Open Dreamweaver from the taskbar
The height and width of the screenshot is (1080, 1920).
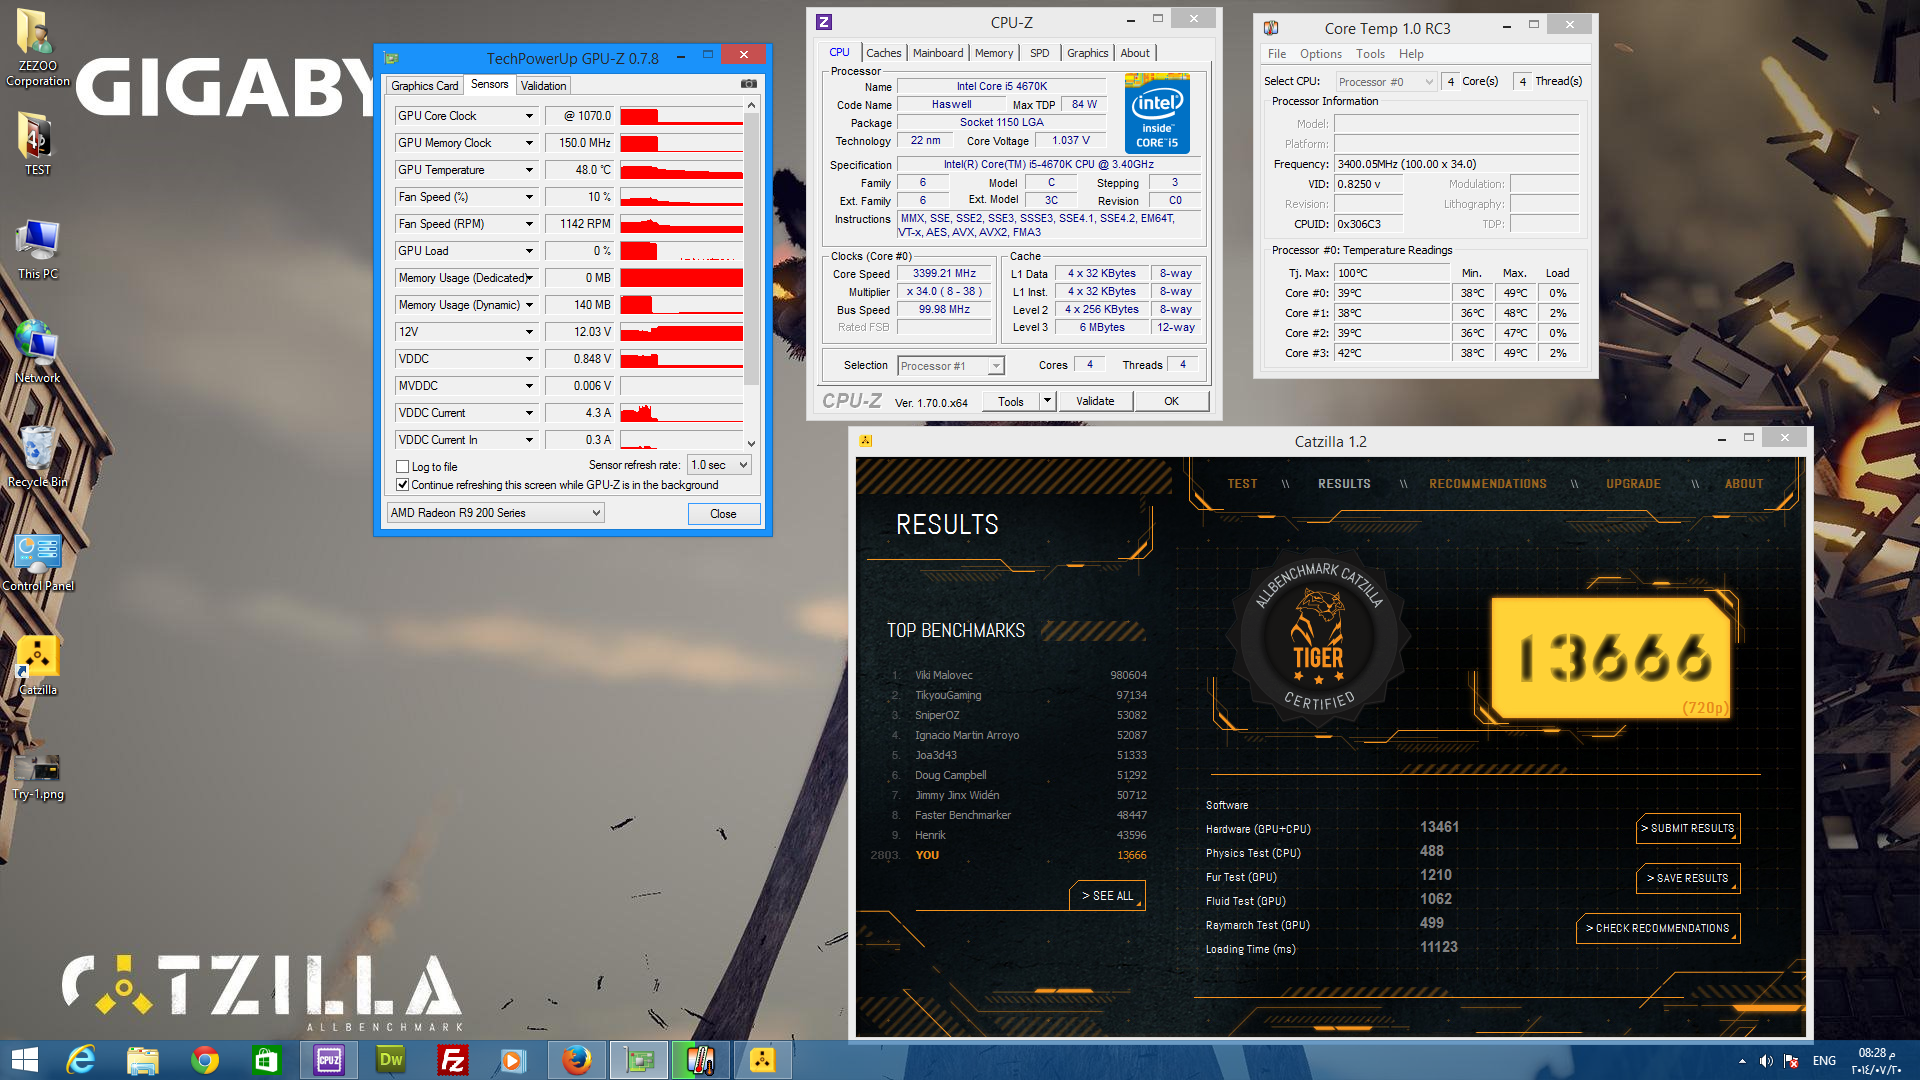[x=391, y=1060]
